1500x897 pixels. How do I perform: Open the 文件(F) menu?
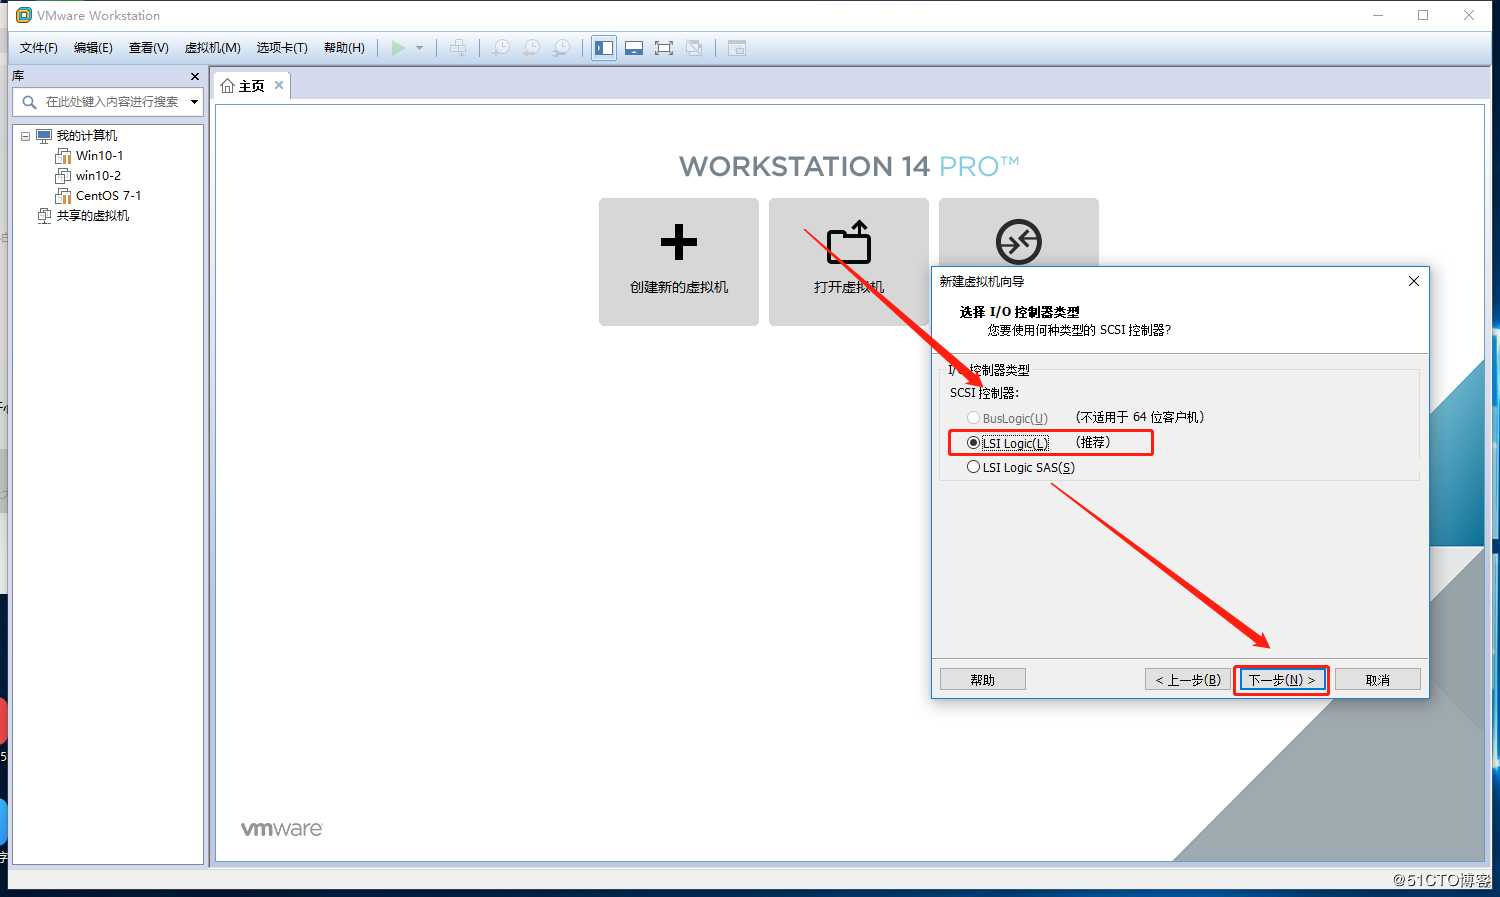click(39, 48)
